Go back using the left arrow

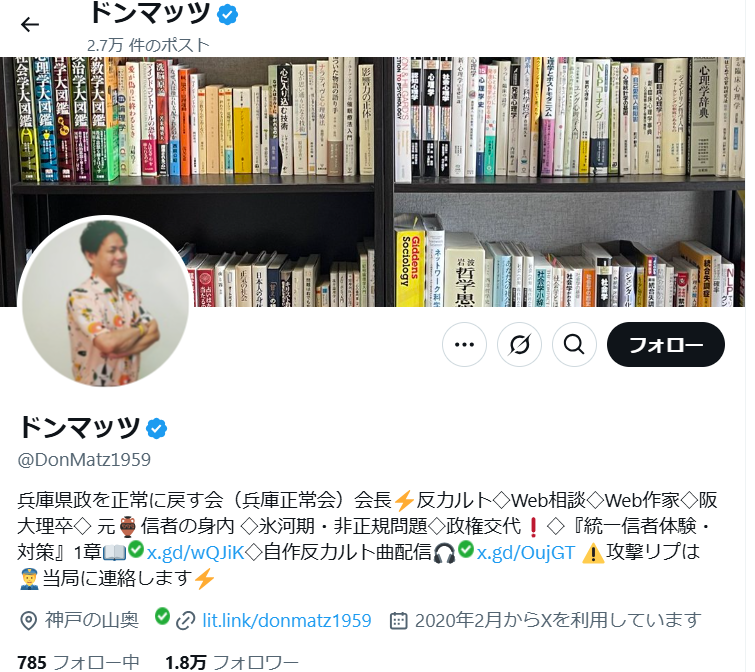click(30, 24)
